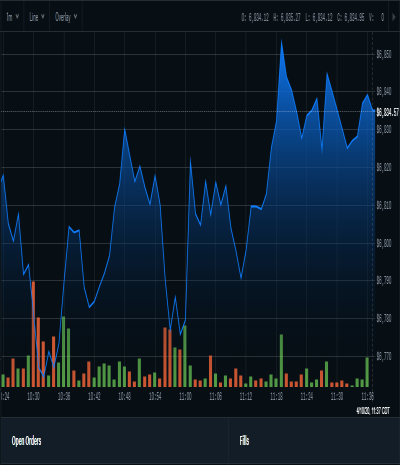Select the $6,800 price axis label

pos(384,243)
